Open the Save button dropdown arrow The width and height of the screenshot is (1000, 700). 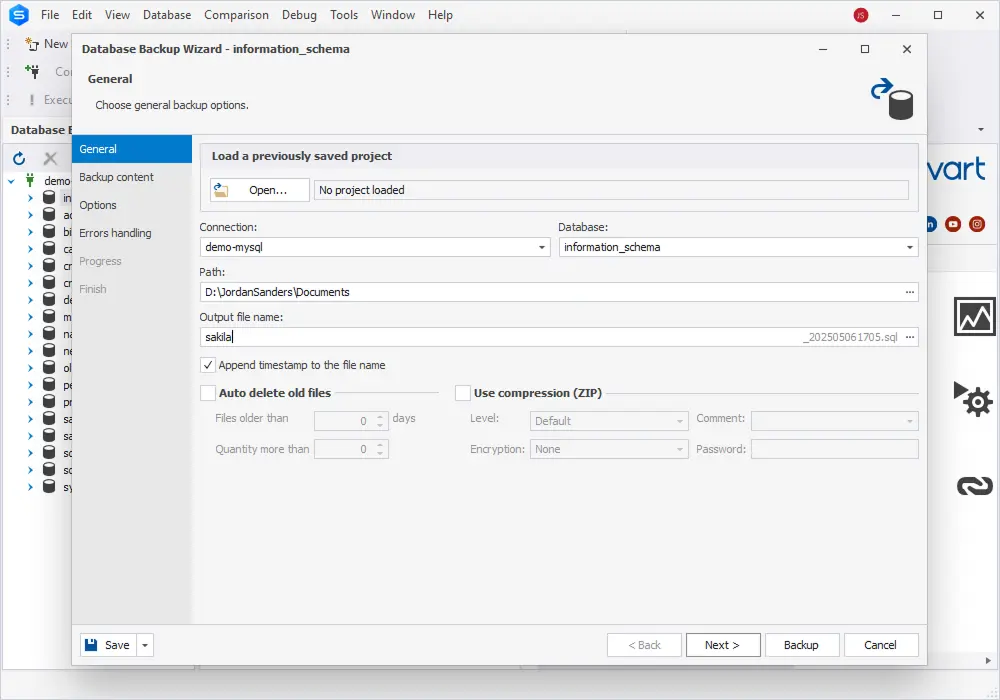point(146,645)
